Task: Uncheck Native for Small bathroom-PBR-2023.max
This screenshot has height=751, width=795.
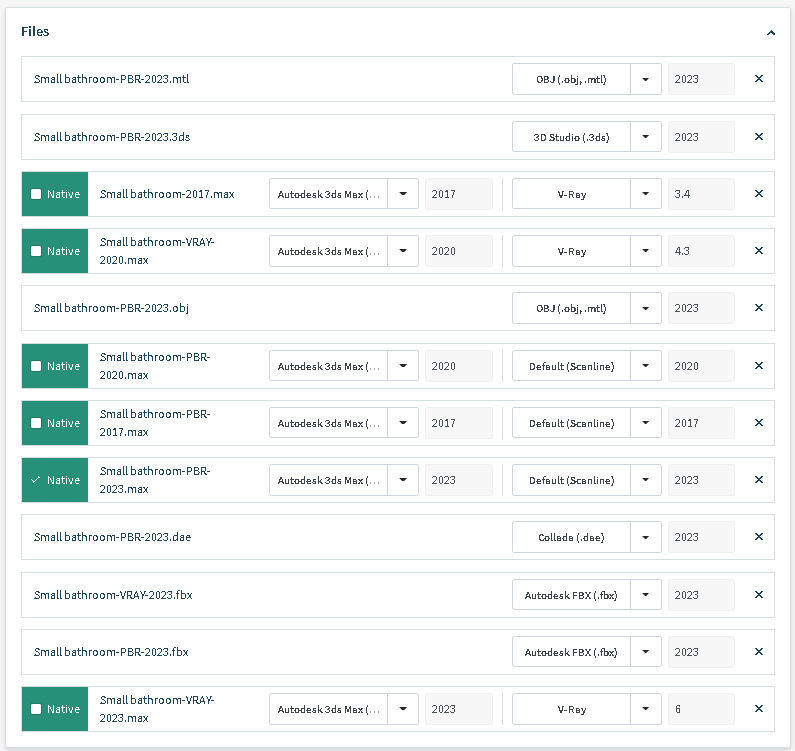Action: click(x=37, y=480)
